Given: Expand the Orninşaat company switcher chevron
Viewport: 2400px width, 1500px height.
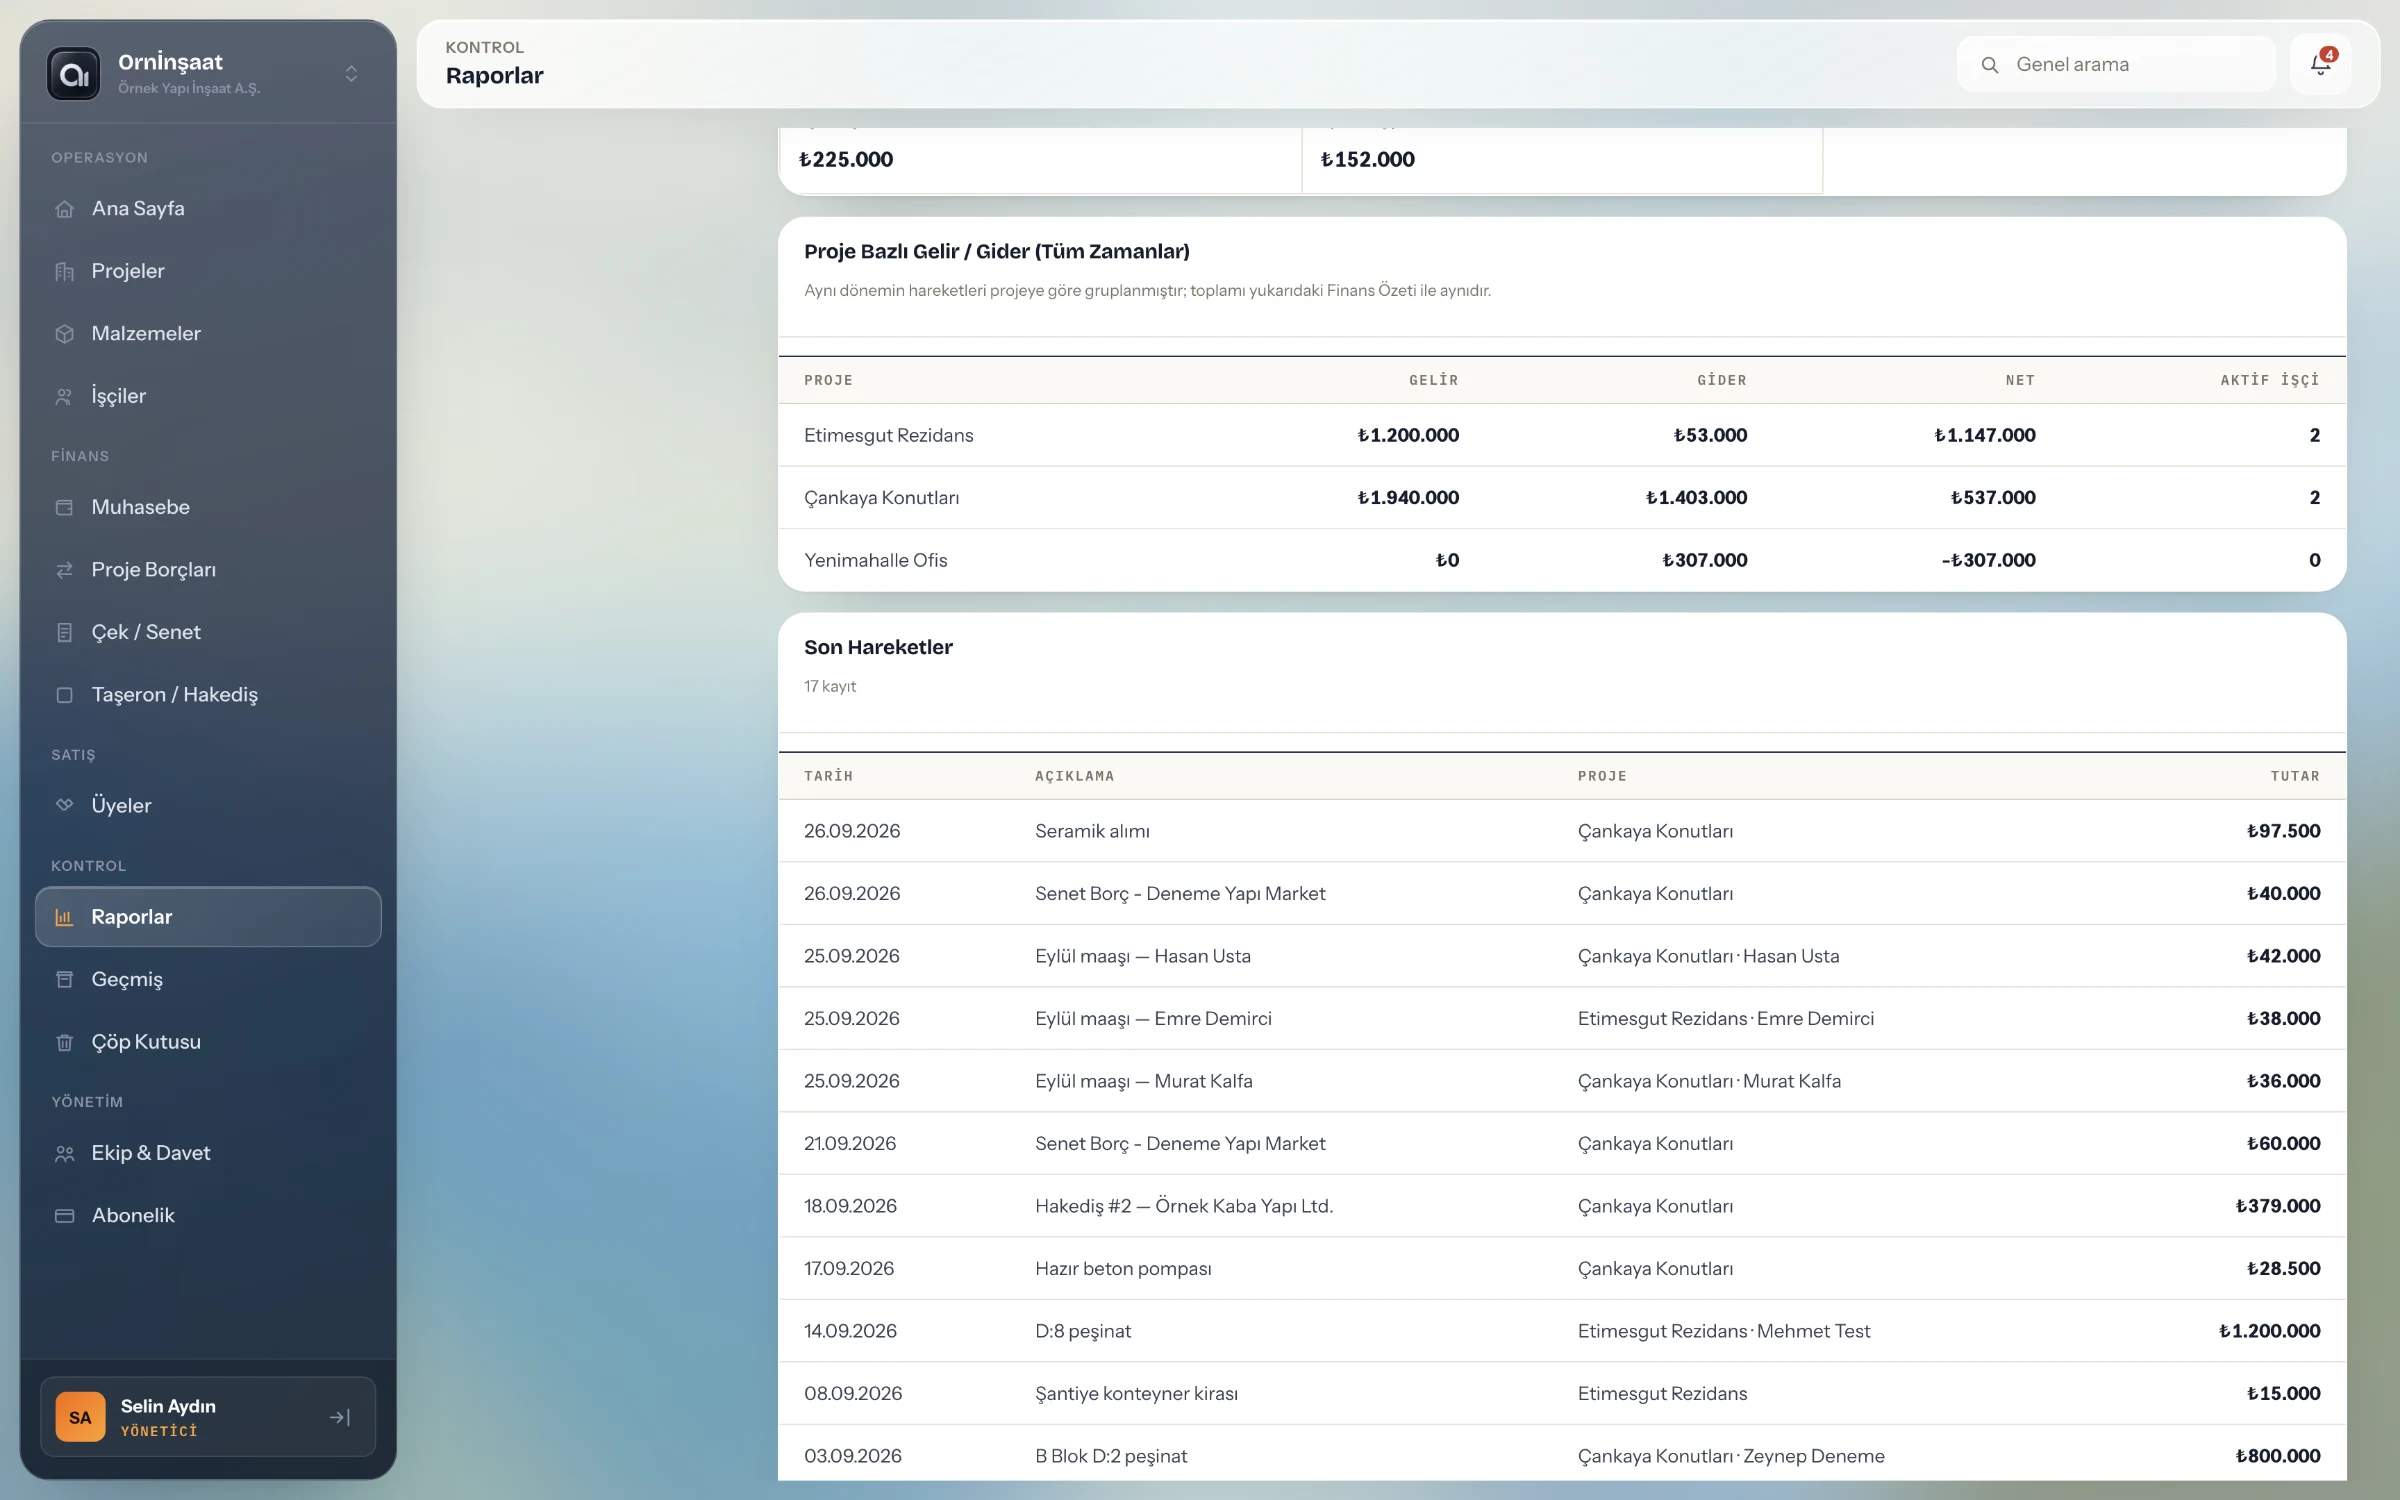Looking at the screenshot, I should [351, 74].
